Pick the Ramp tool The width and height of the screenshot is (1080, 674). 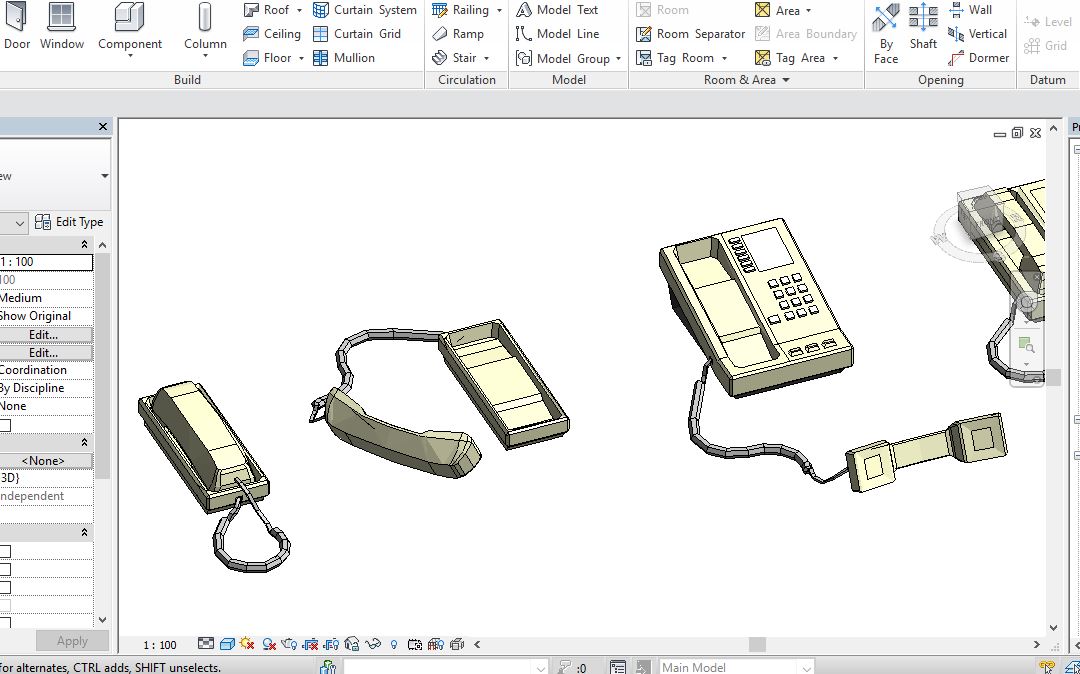(458, 34)
